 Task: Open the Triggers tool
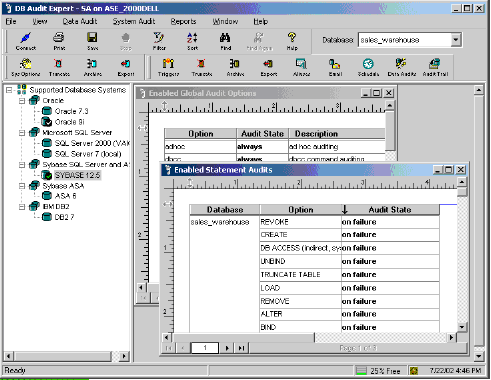(x=168, y=67)
